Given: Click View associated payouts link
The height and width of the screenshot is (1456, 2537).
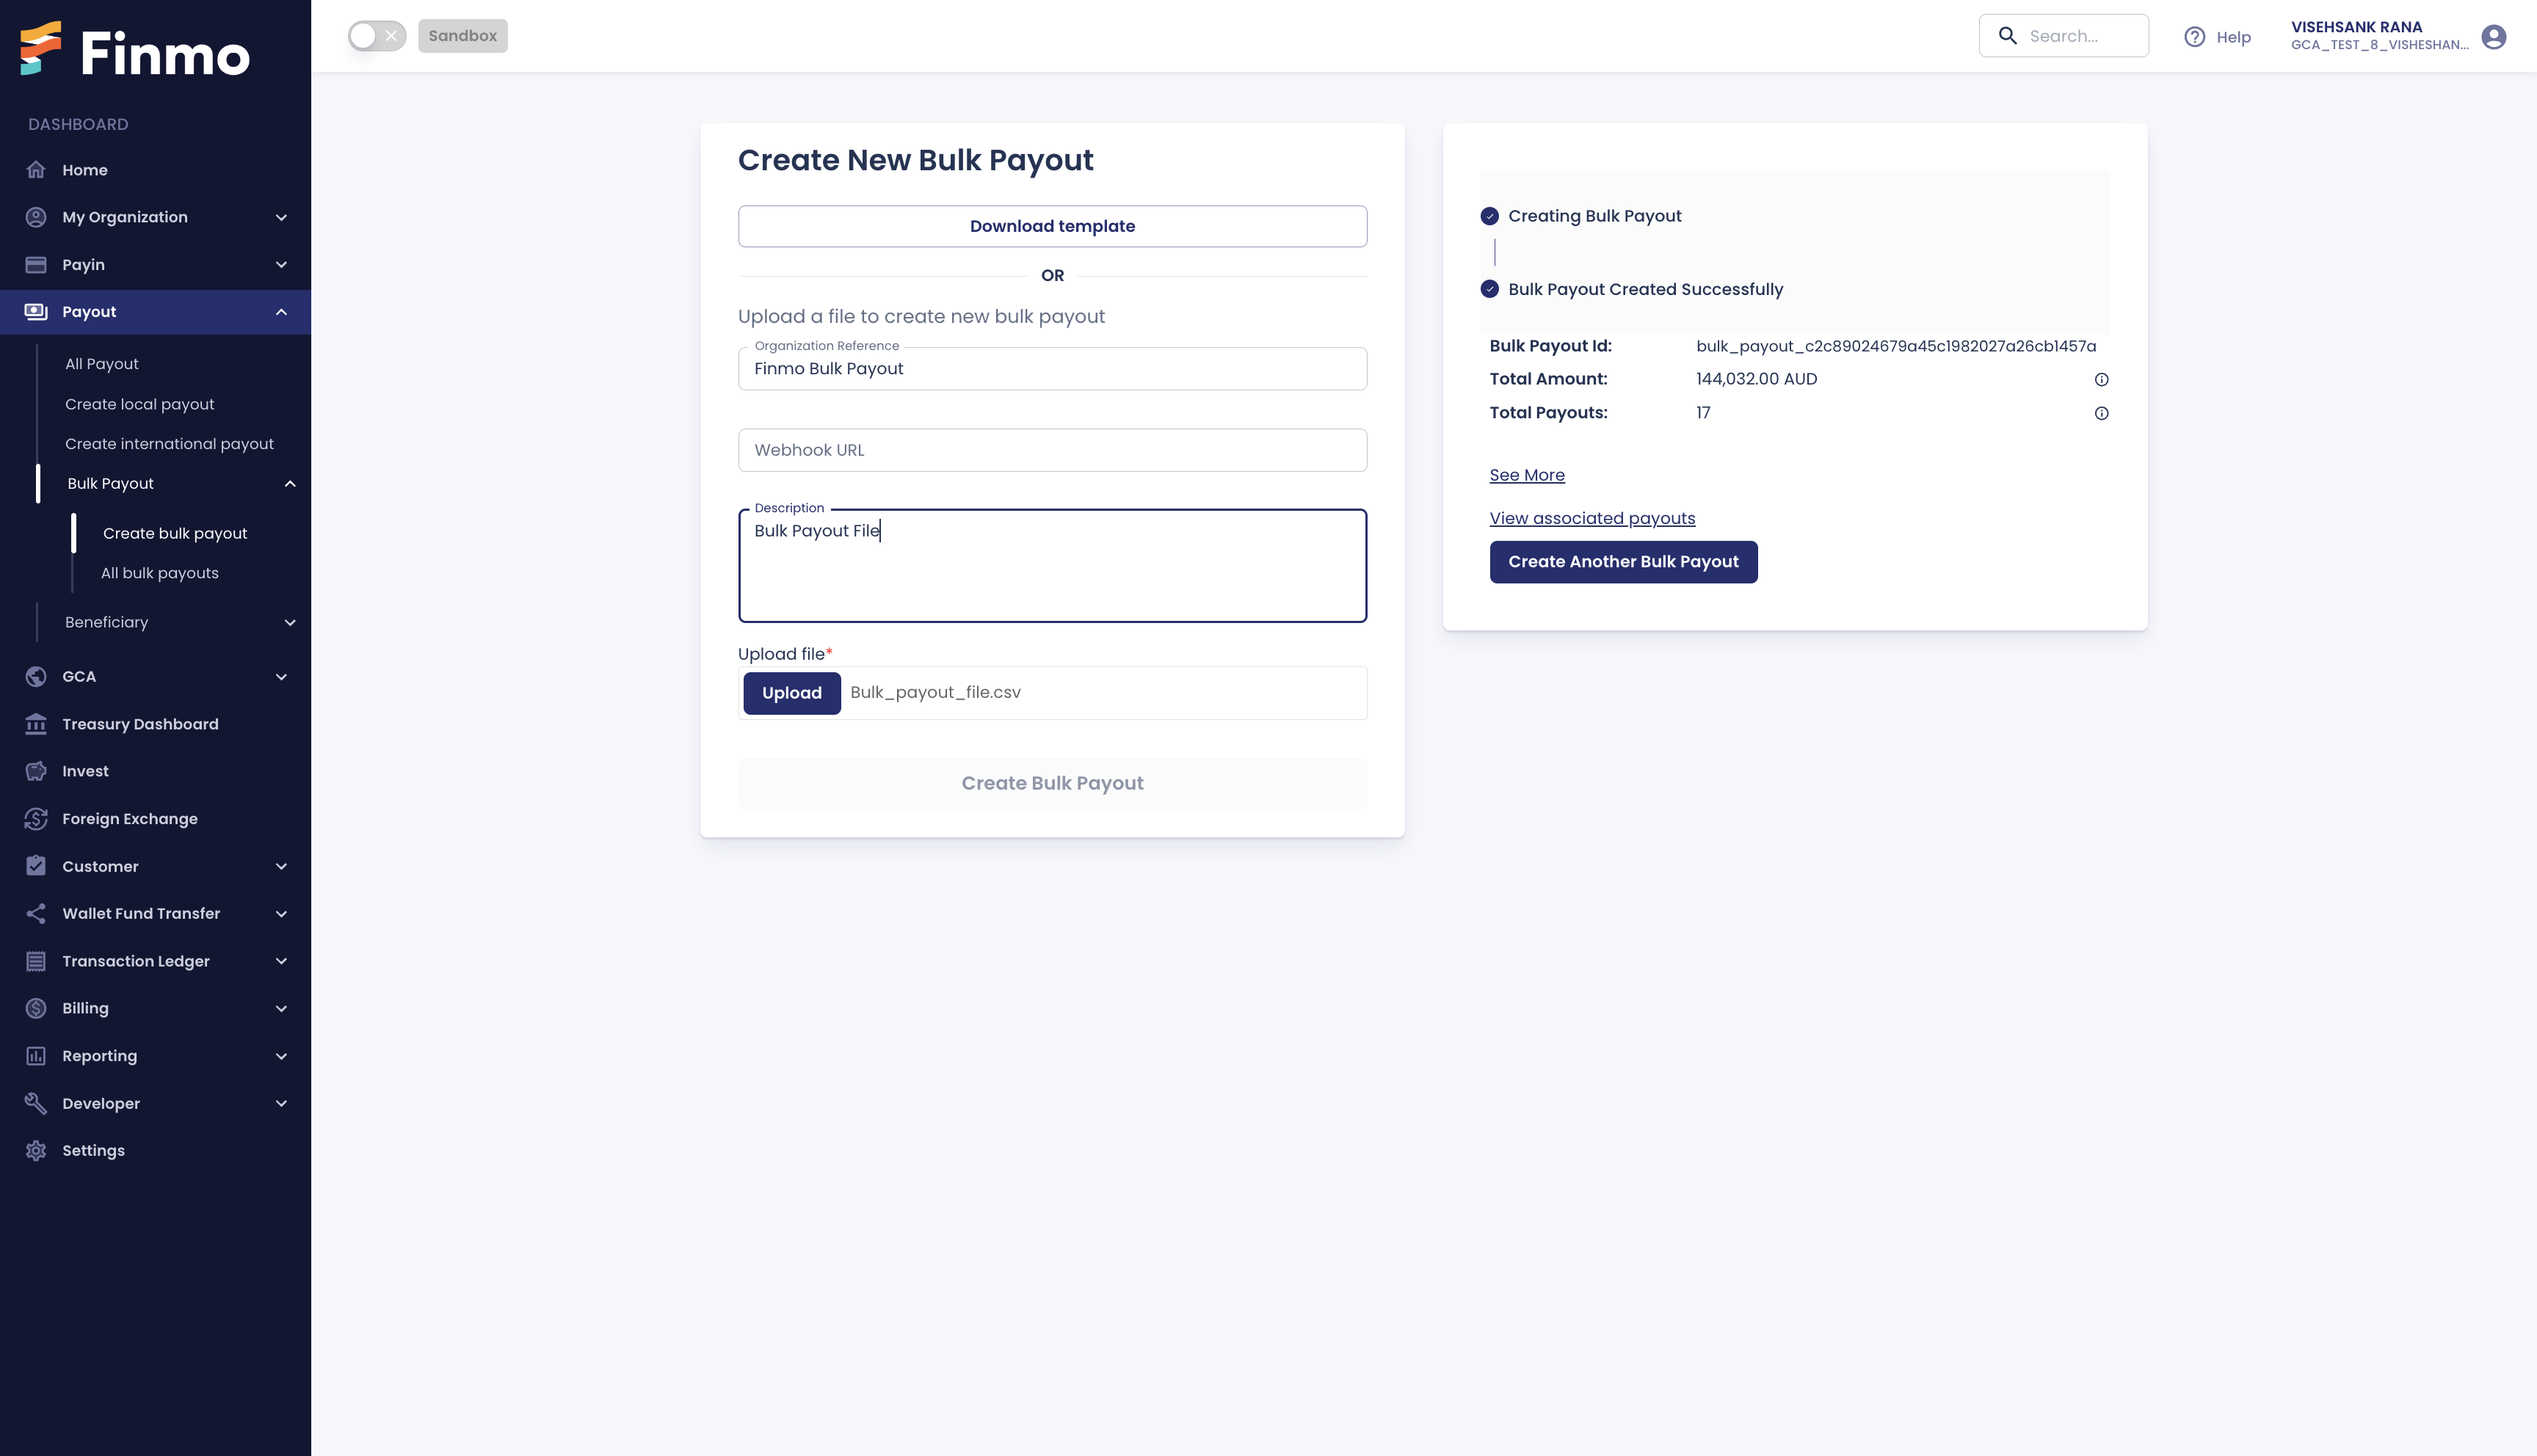Looking at the screenshot, I should [1592, 519].
